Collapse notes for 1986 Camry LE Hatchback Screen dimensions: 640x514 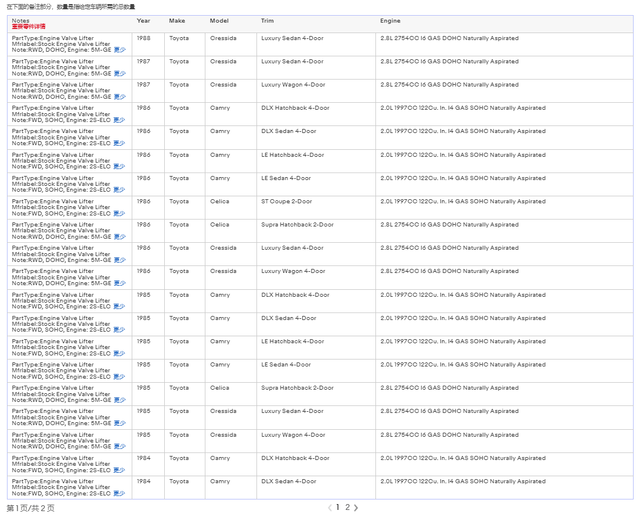click(119, 167)
